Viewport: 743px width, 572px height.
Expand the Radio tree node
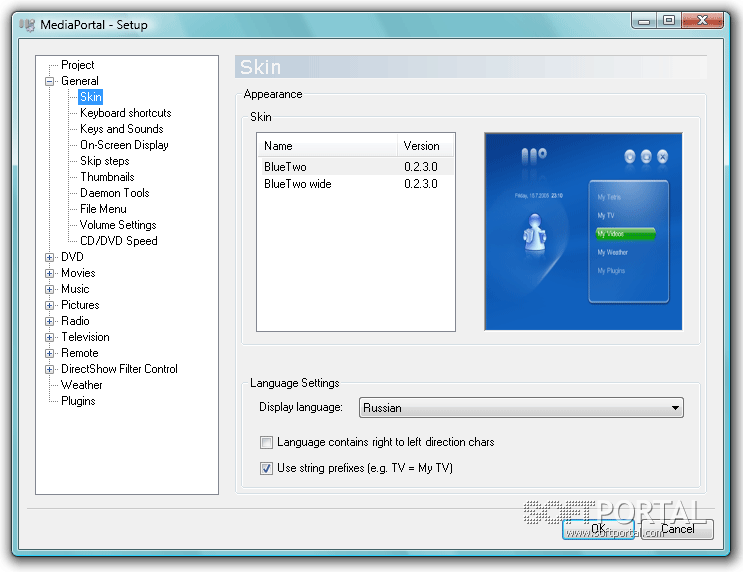coord(49,321)
